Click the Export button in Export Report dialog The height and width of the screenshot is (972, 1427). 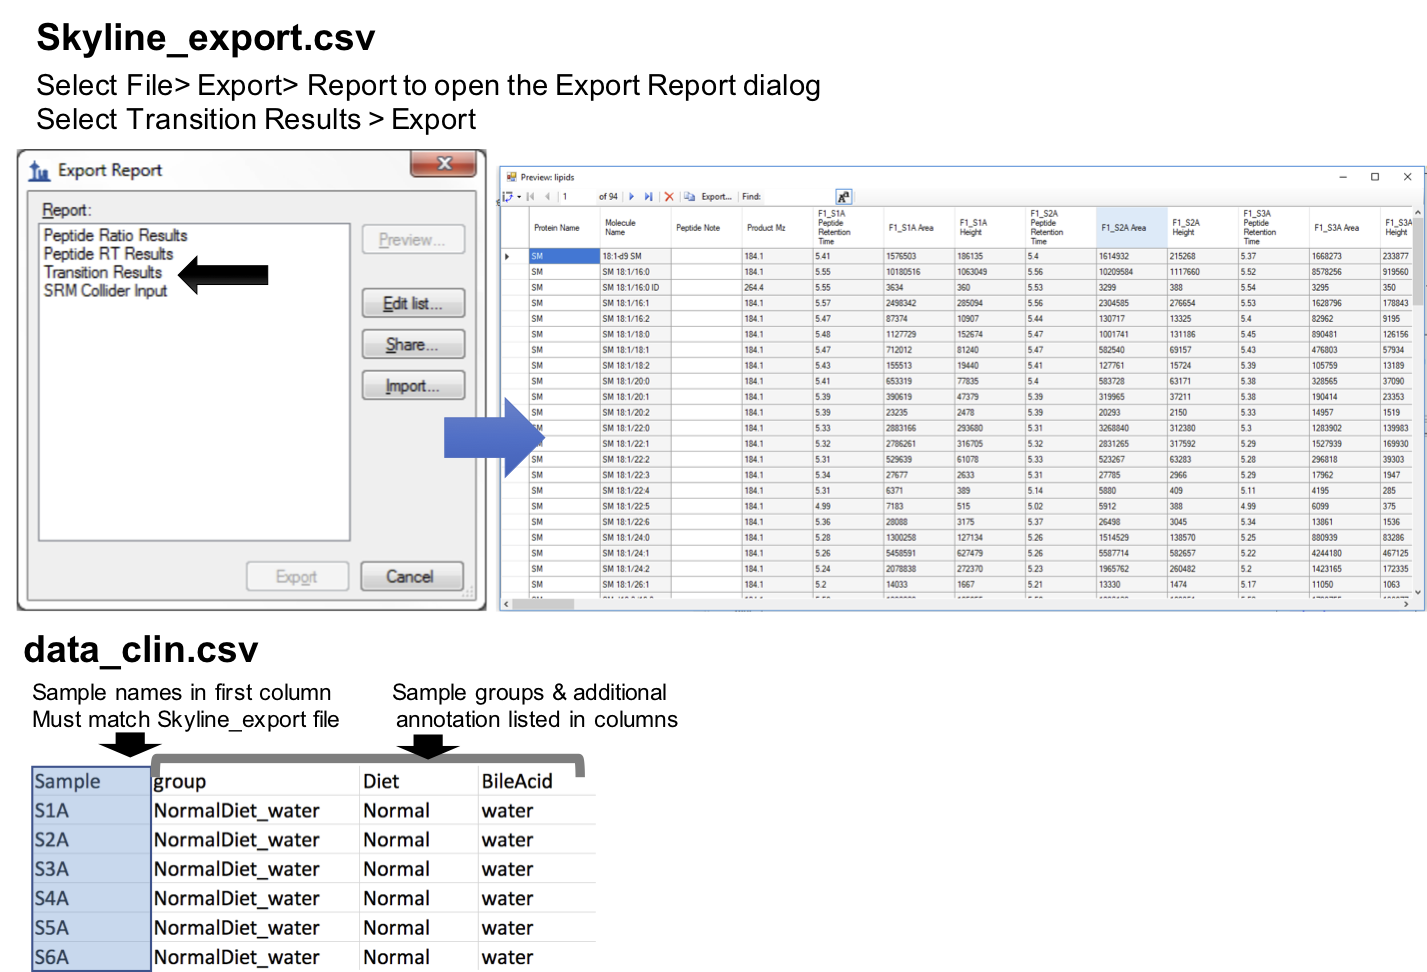[297, 576]
